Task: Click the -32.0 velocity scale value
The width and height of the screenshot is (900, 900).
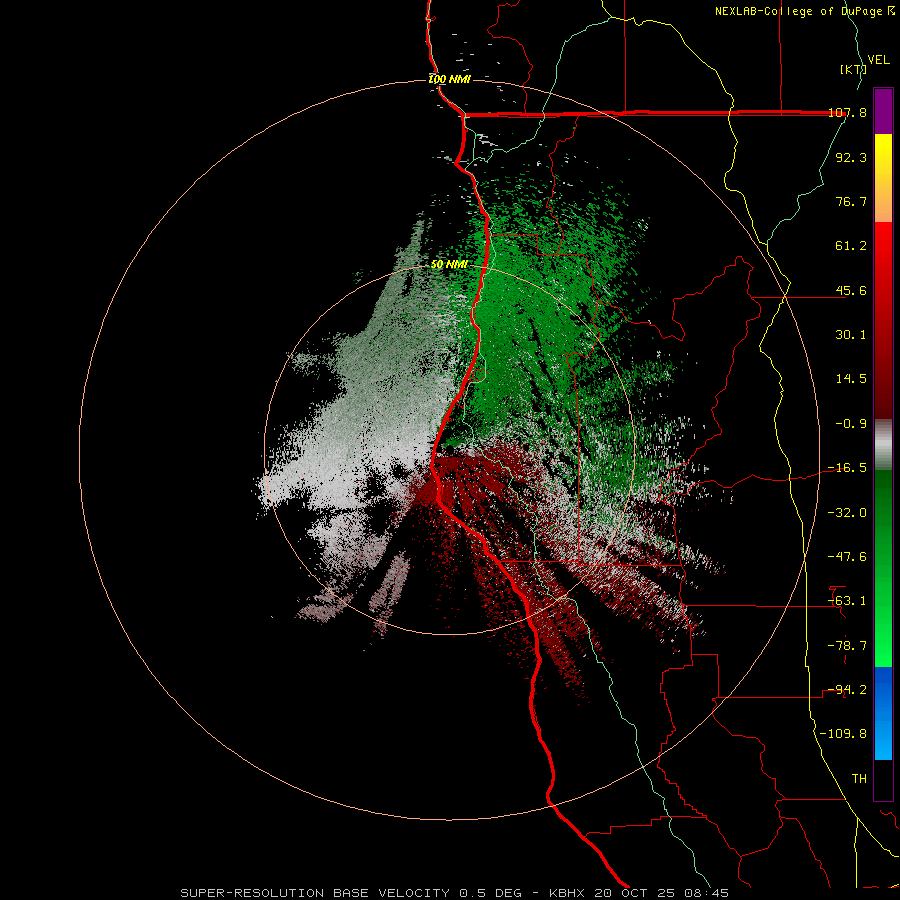Action: (847, 513)
